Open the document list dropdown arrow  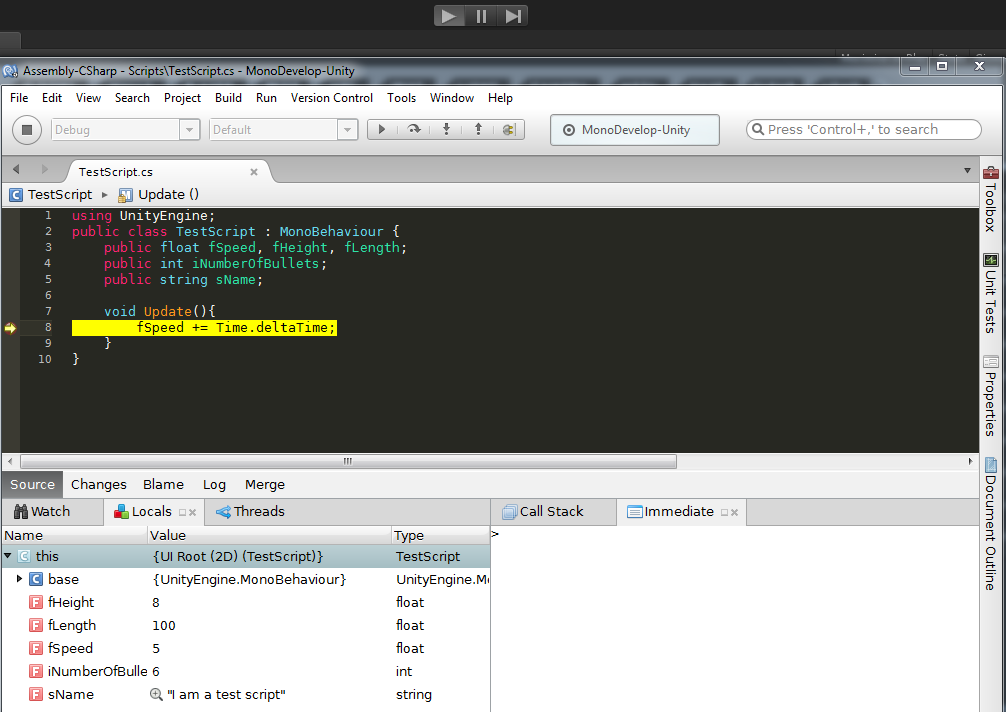coord(967,171)
